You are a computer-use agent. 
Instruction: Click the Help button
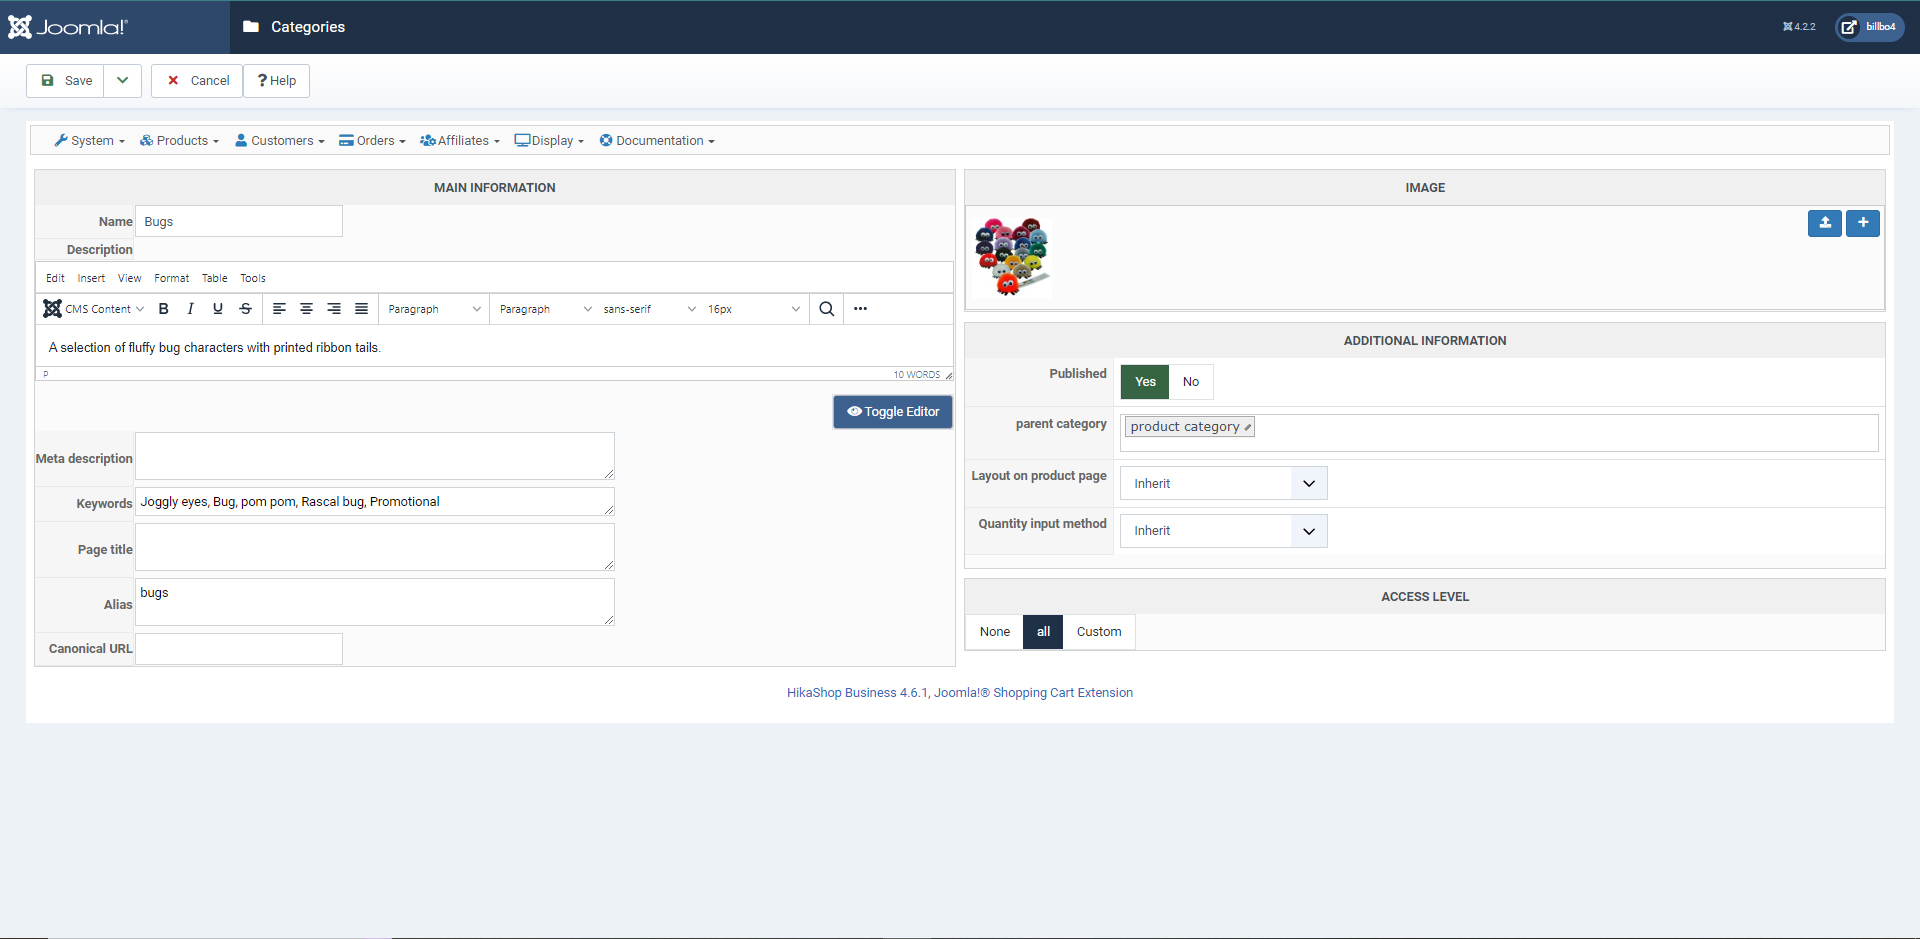click(277, 81)
